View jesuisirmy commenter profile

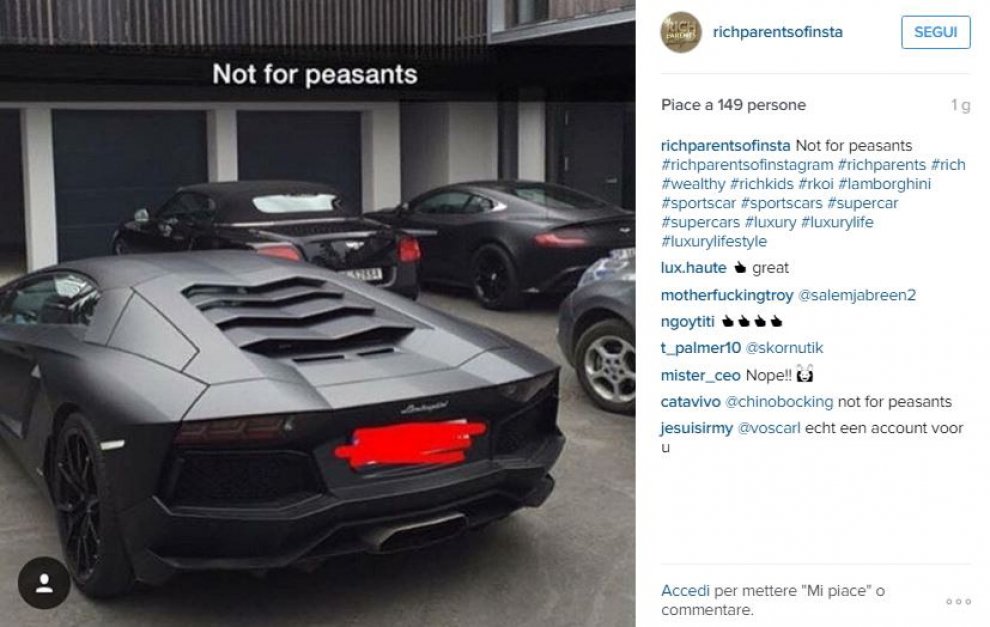tap(696, 428)
